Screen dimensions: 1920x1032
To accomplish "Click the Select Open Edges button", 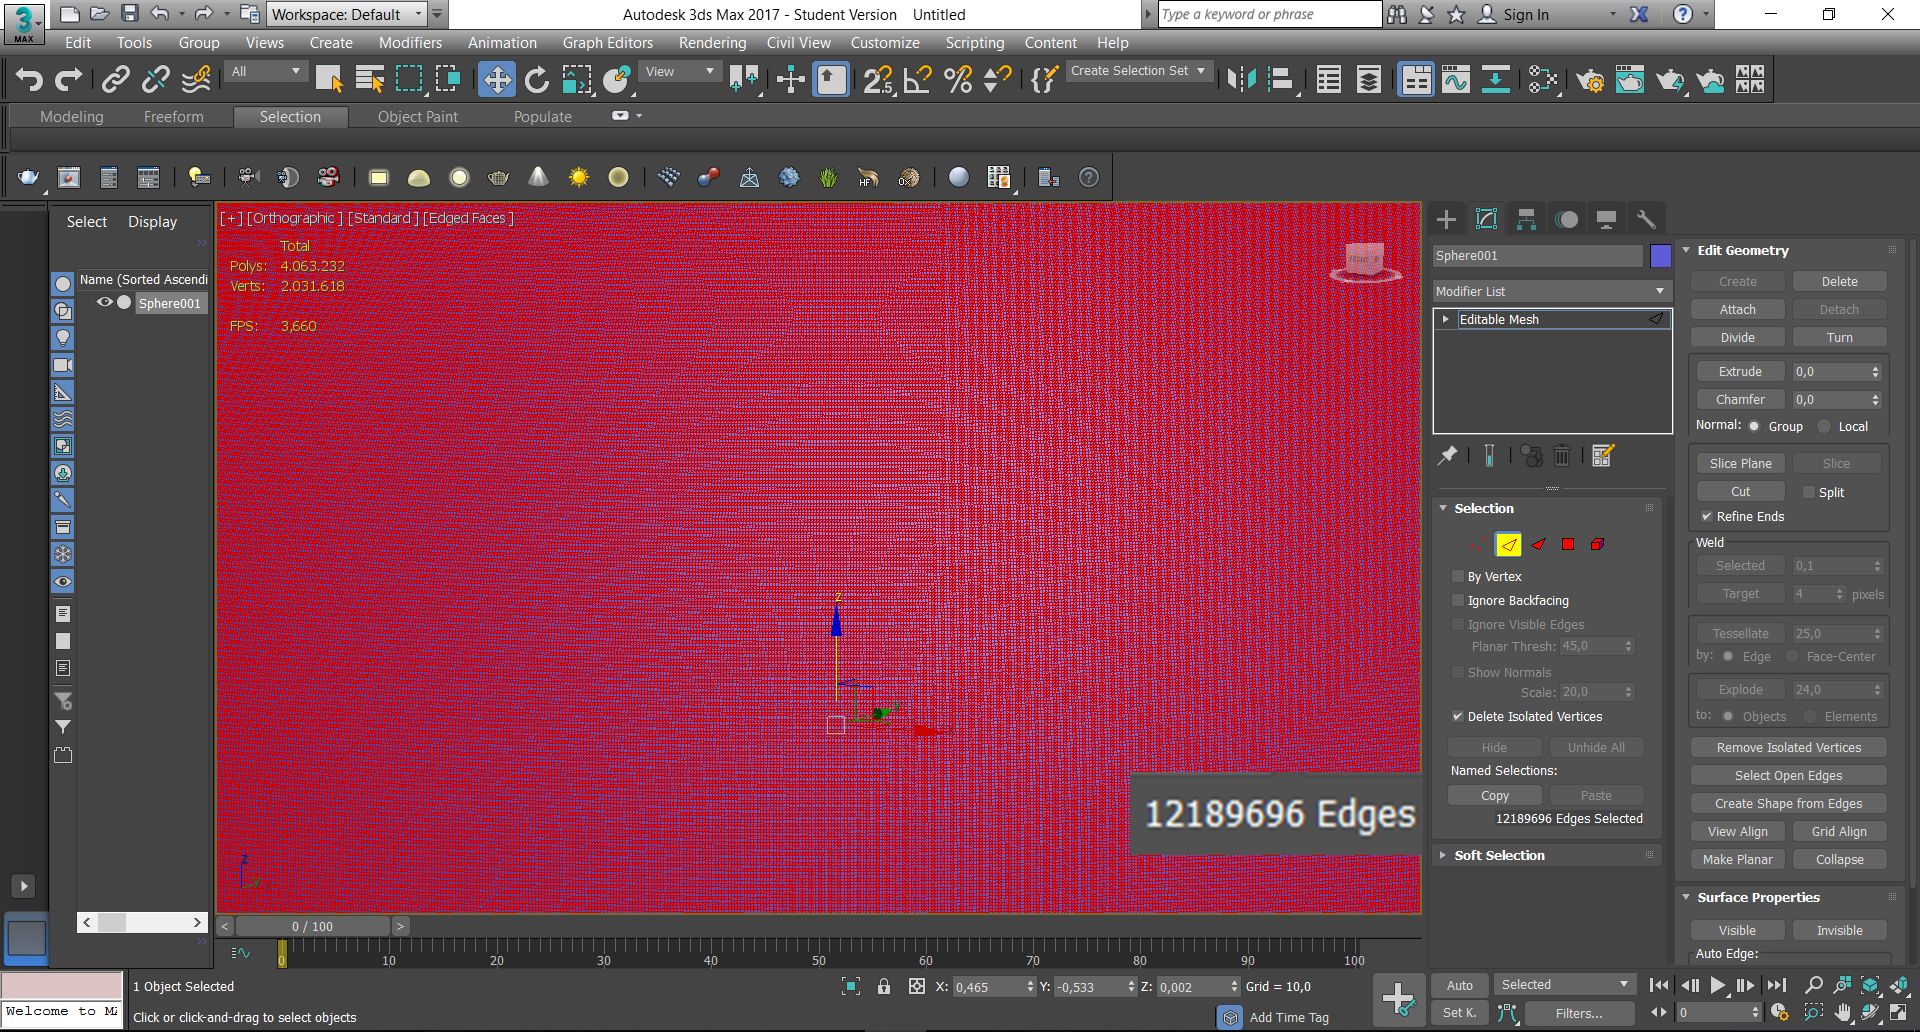I will [x=1788, y=775].
